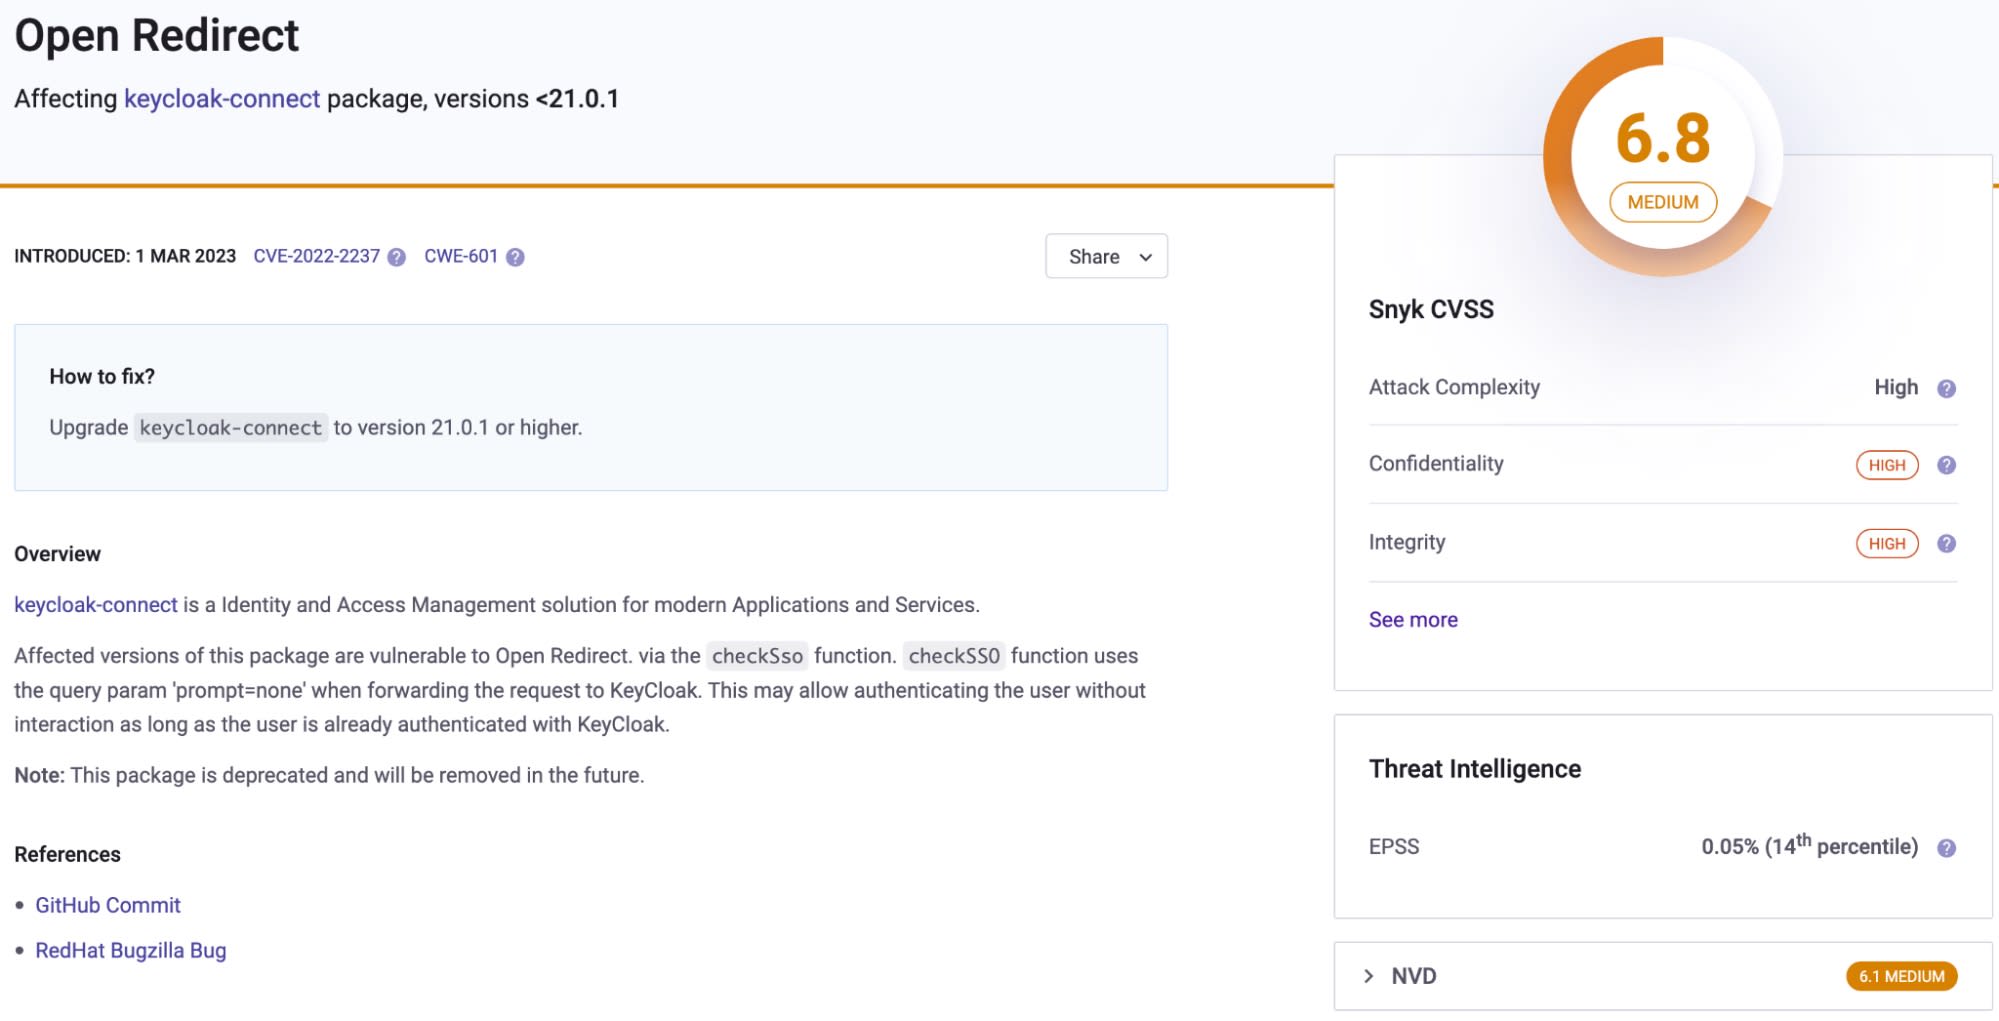Open help icon next to CWE-601

tap(515, 257)
